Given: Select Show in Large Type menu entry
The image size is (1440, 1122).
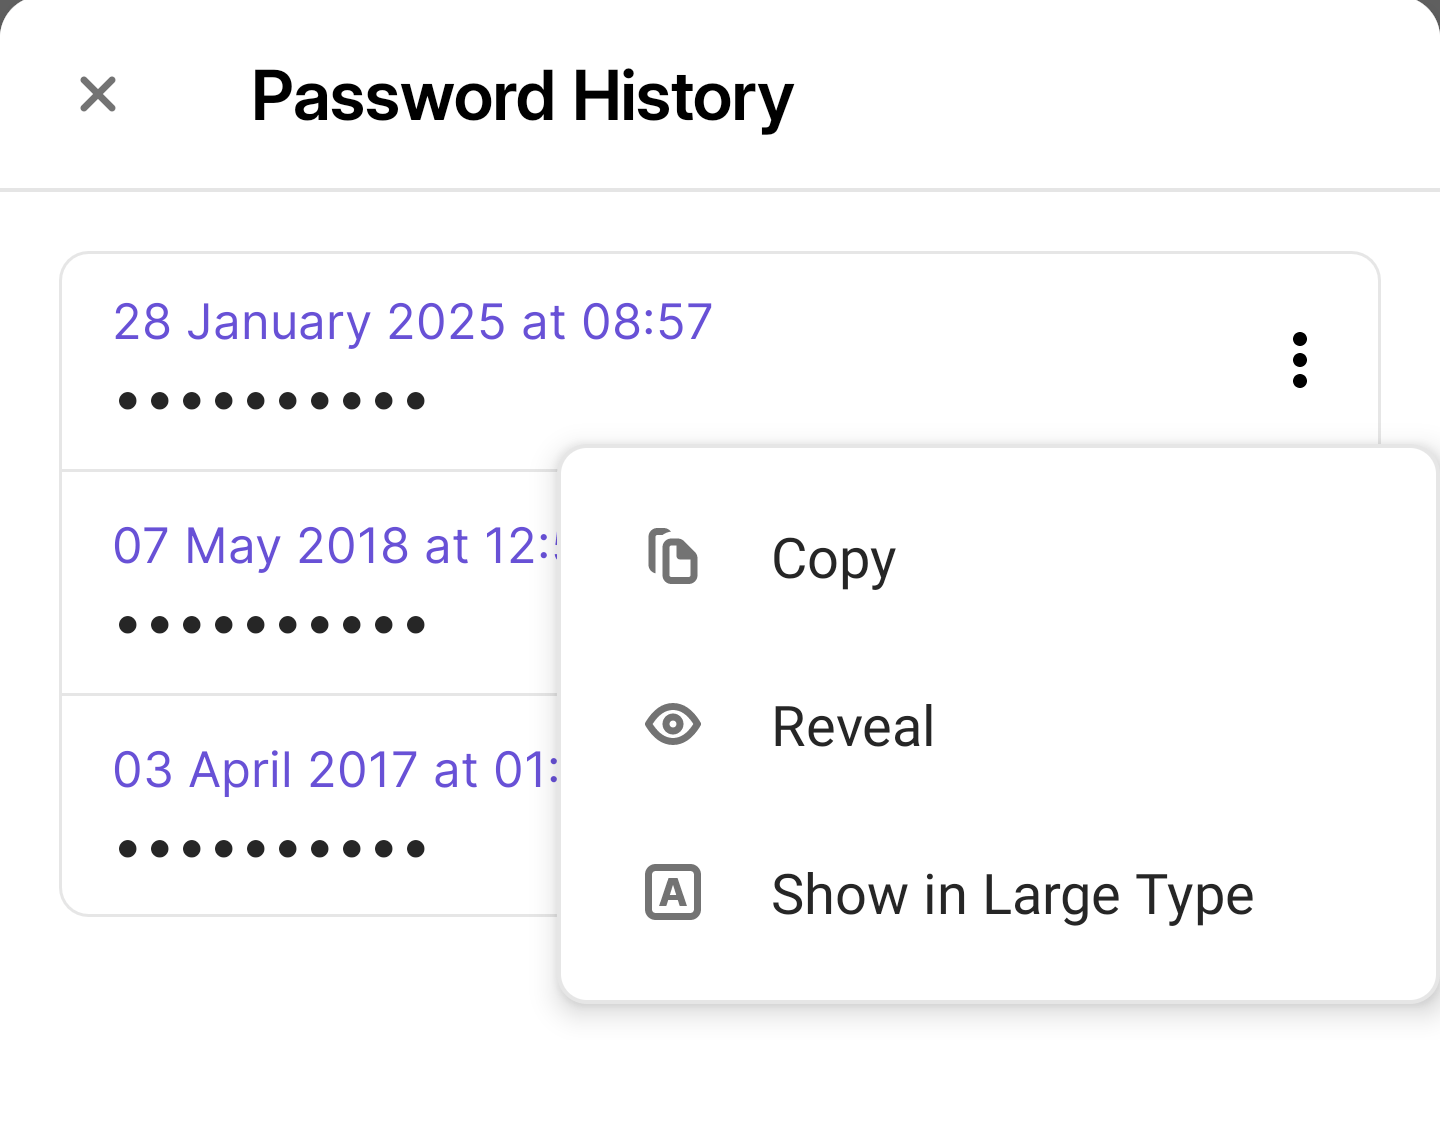Looking at the screenshot, I should click(x=1012, y=893).
